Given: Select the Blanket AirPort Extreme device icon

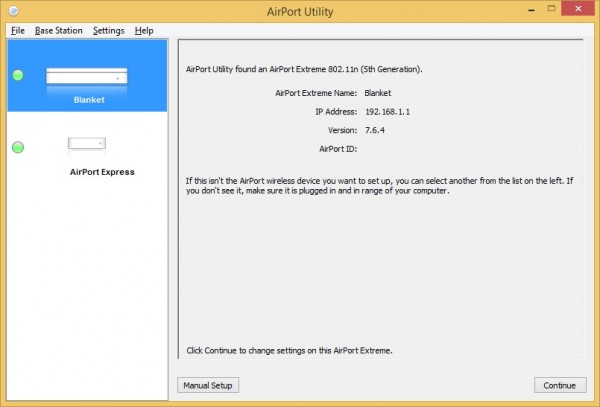Looking at the screenshot, I should pos(87,76).
